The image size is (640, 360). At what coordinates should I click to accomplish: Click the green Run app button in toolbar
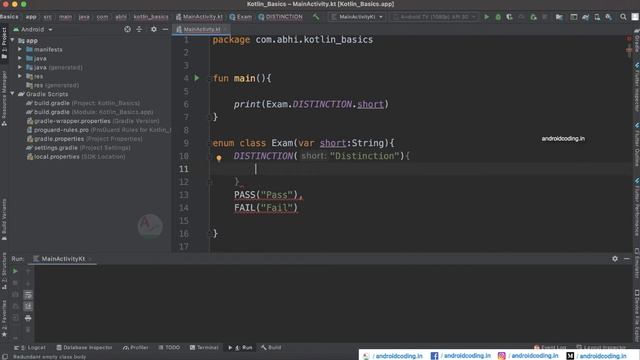tap(487, 17)
